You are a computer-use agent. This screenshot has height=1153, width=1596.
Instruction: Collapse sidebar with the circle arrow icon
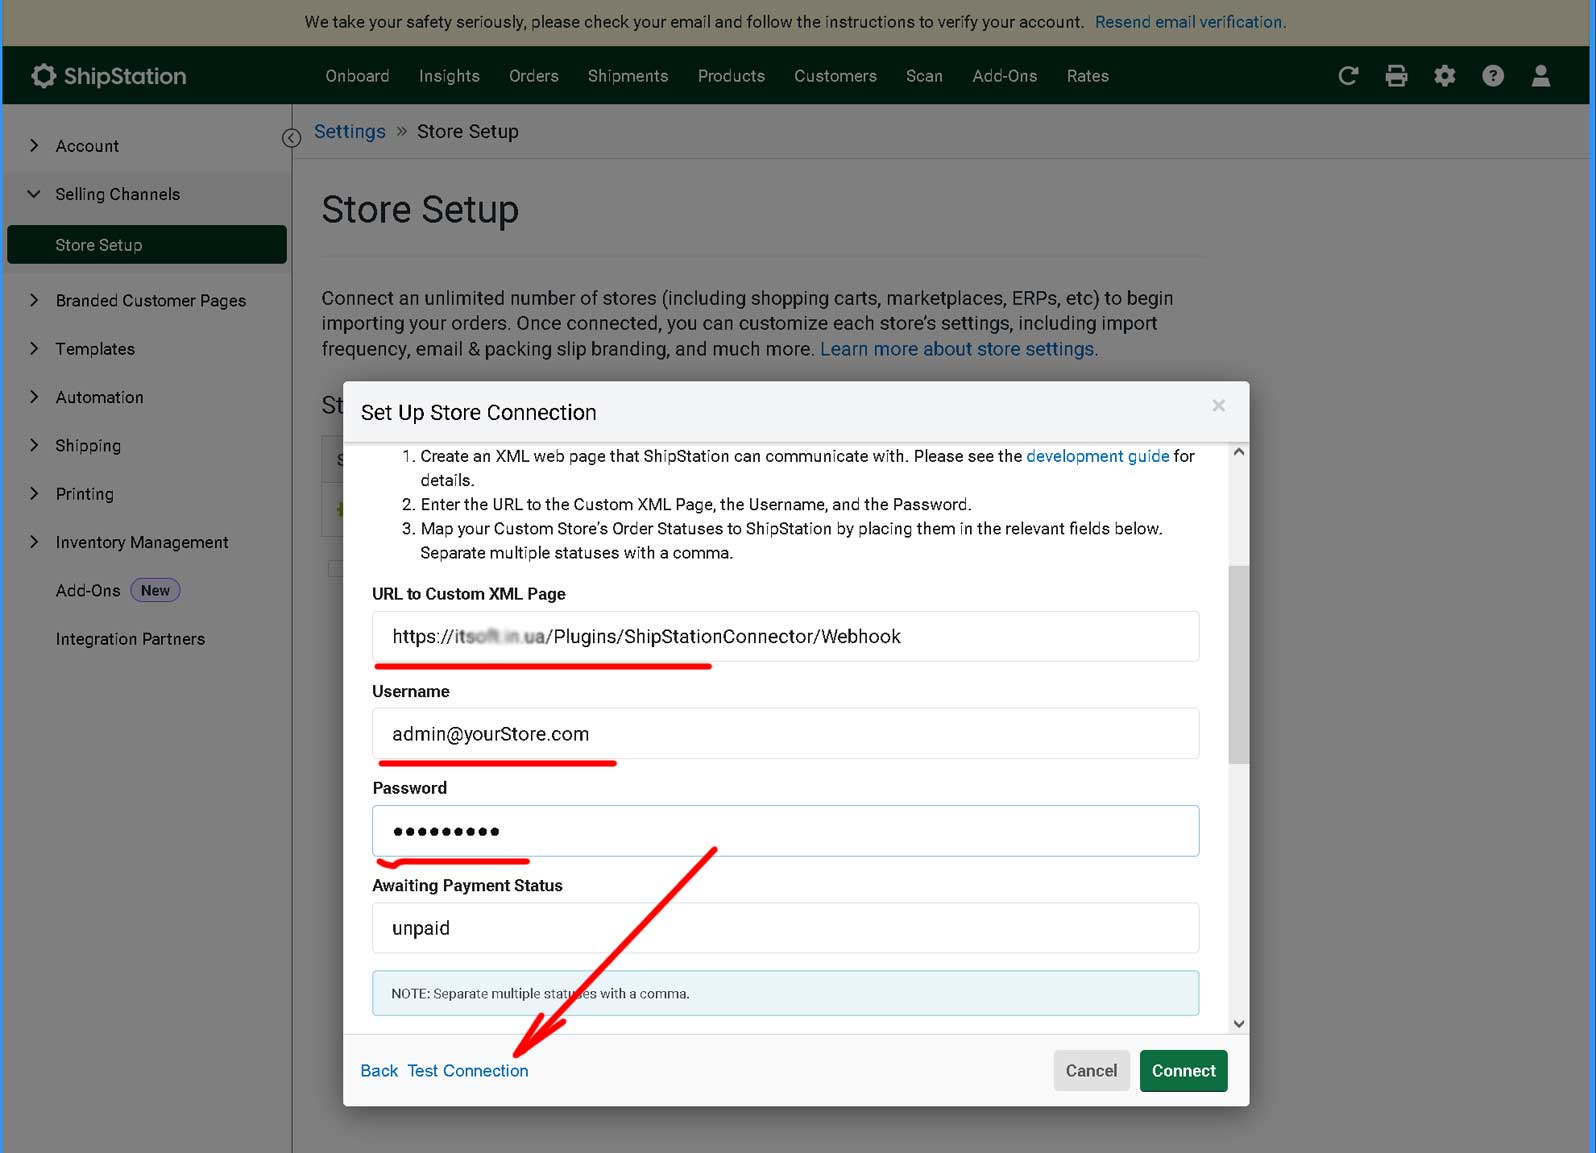click(x=291, y=138)
